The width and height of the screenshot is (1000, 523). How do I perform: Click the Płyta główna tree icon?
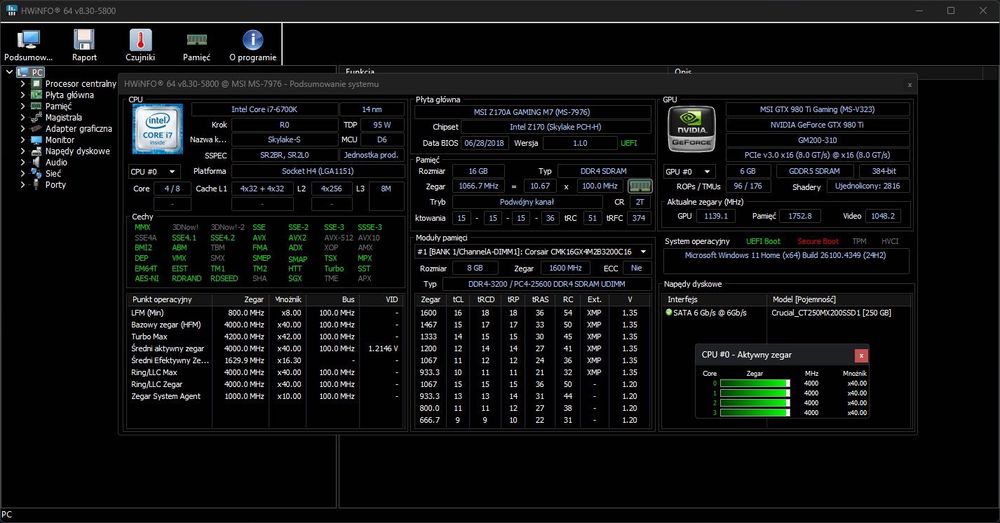[36, 95]
